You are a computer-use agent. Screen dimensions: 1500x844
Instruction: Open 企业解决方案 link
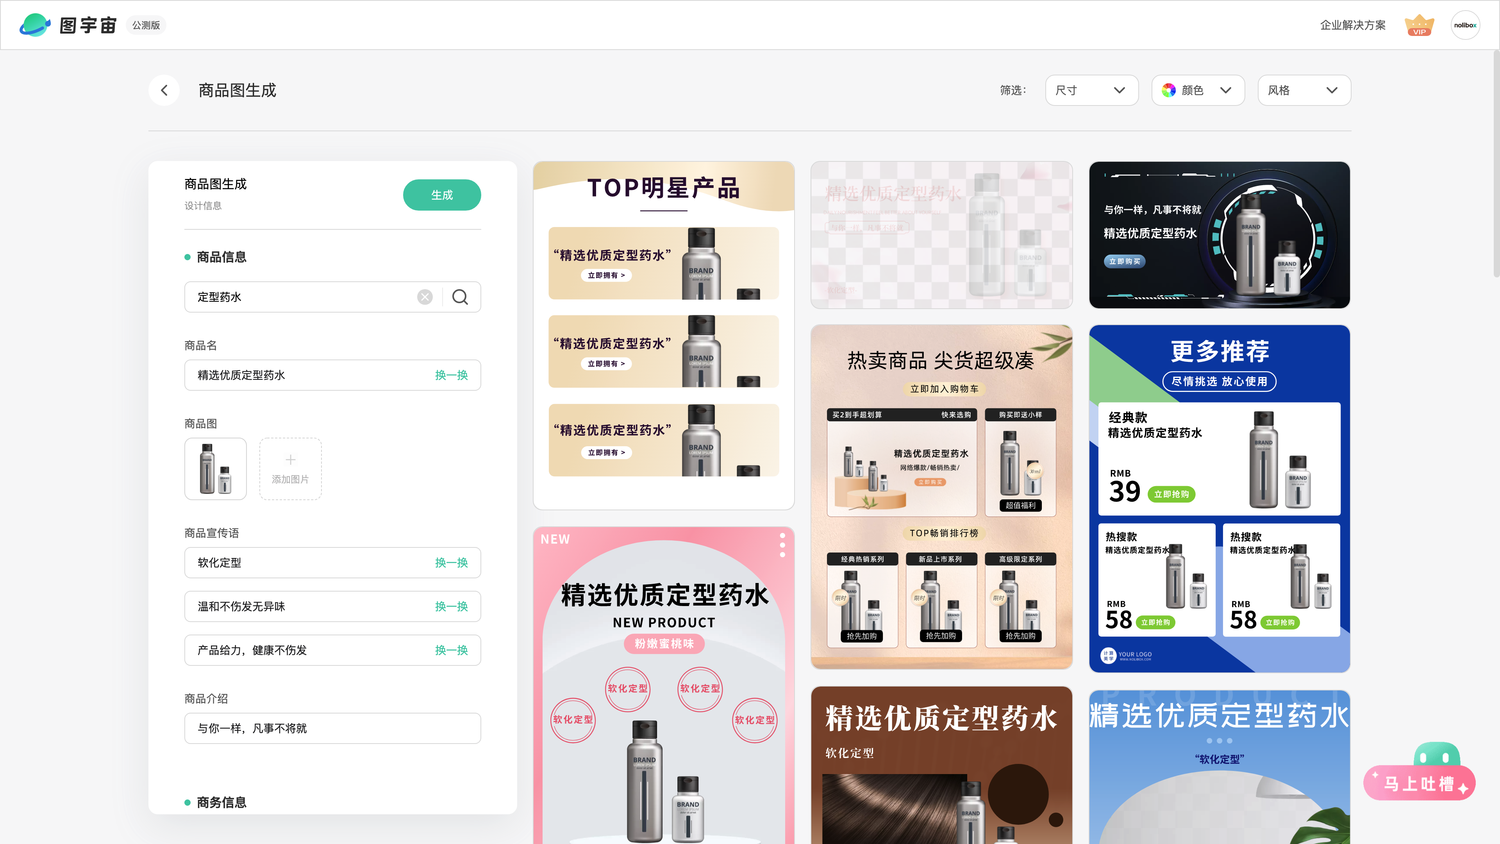point(1353,25)
